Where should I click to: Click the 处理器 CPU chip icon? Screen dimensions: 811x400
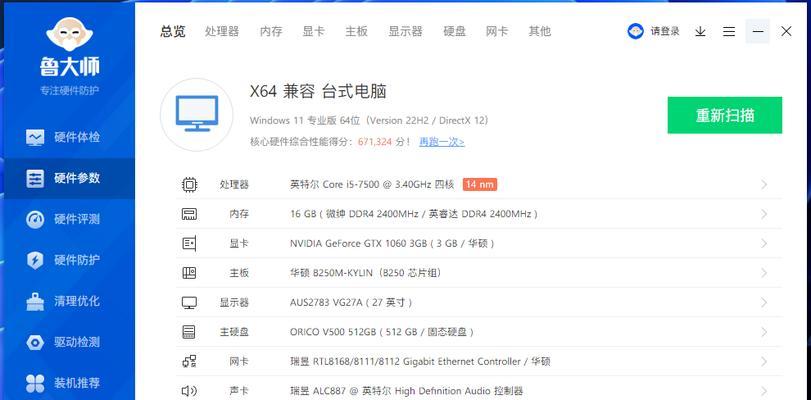189,185
